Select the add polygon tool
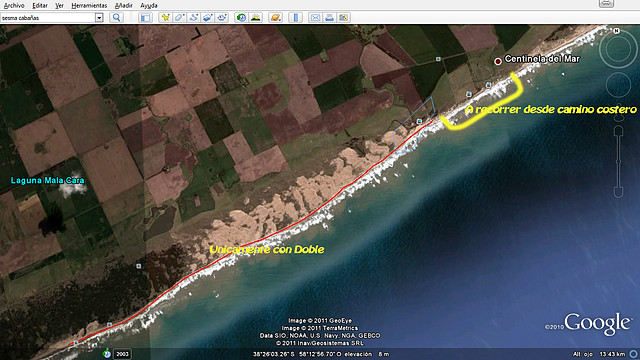This screenshot has height=360, width=640. 179,18
